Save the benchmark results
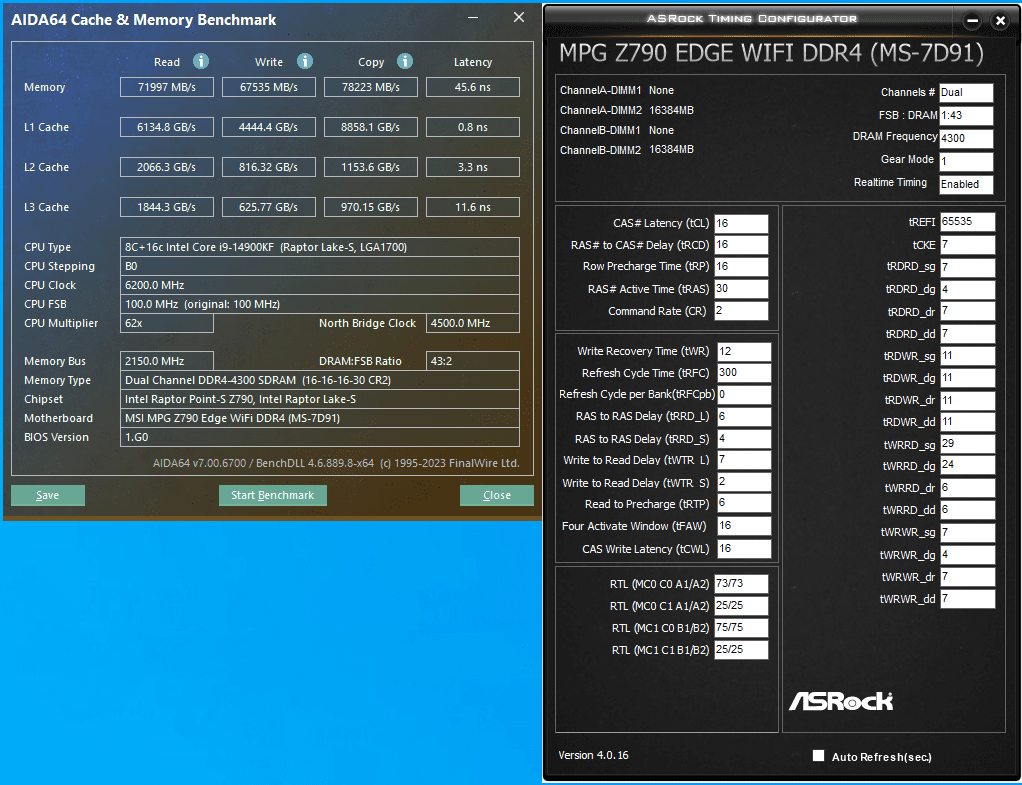1022x785 pixels. [x=48, y=495]
